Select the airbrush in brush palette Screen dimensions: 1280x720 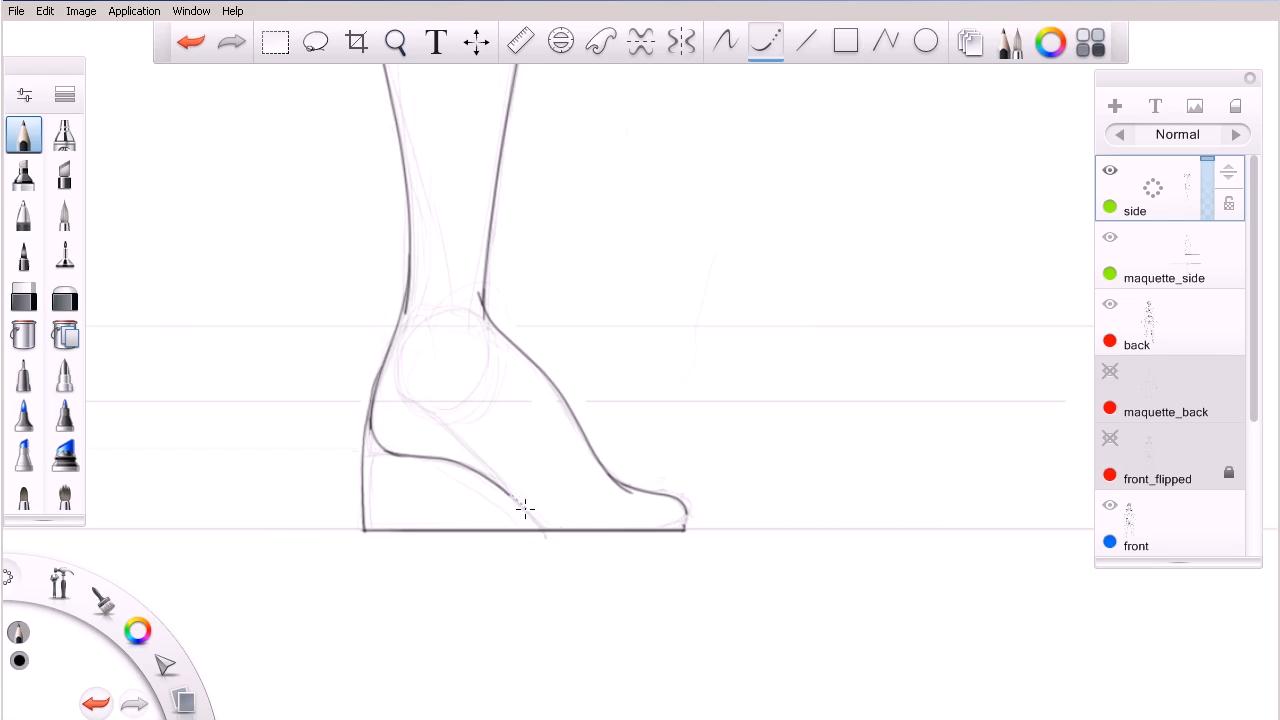click(x=65, y=135)
